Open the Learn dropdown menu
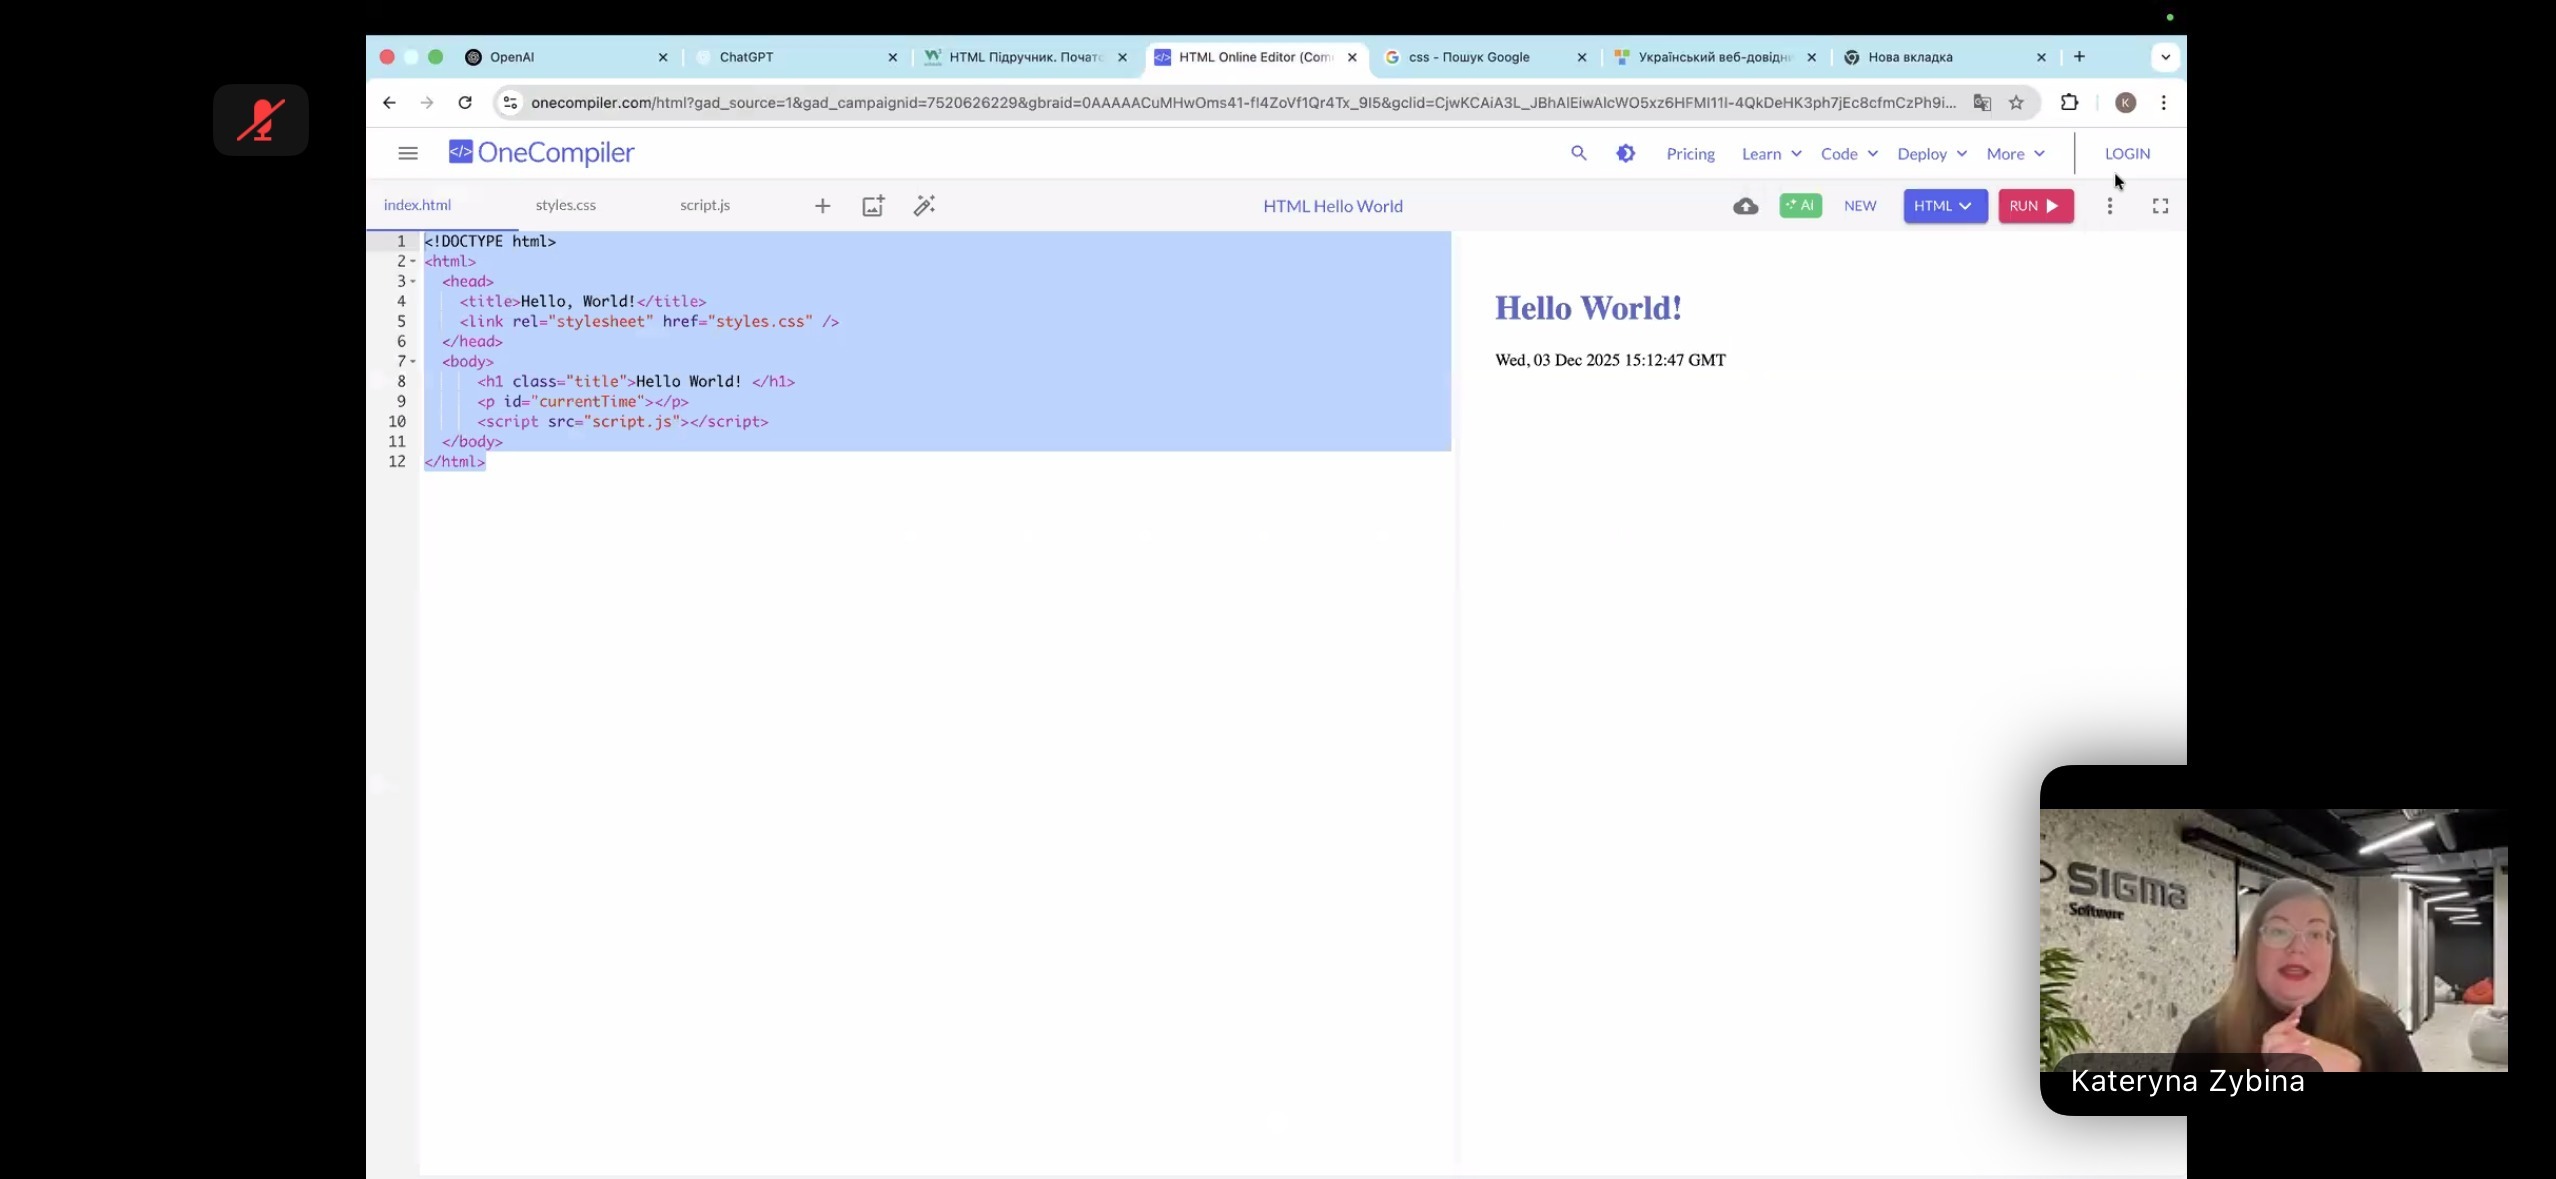2556x1179 pixels. tap(1771, 154)
